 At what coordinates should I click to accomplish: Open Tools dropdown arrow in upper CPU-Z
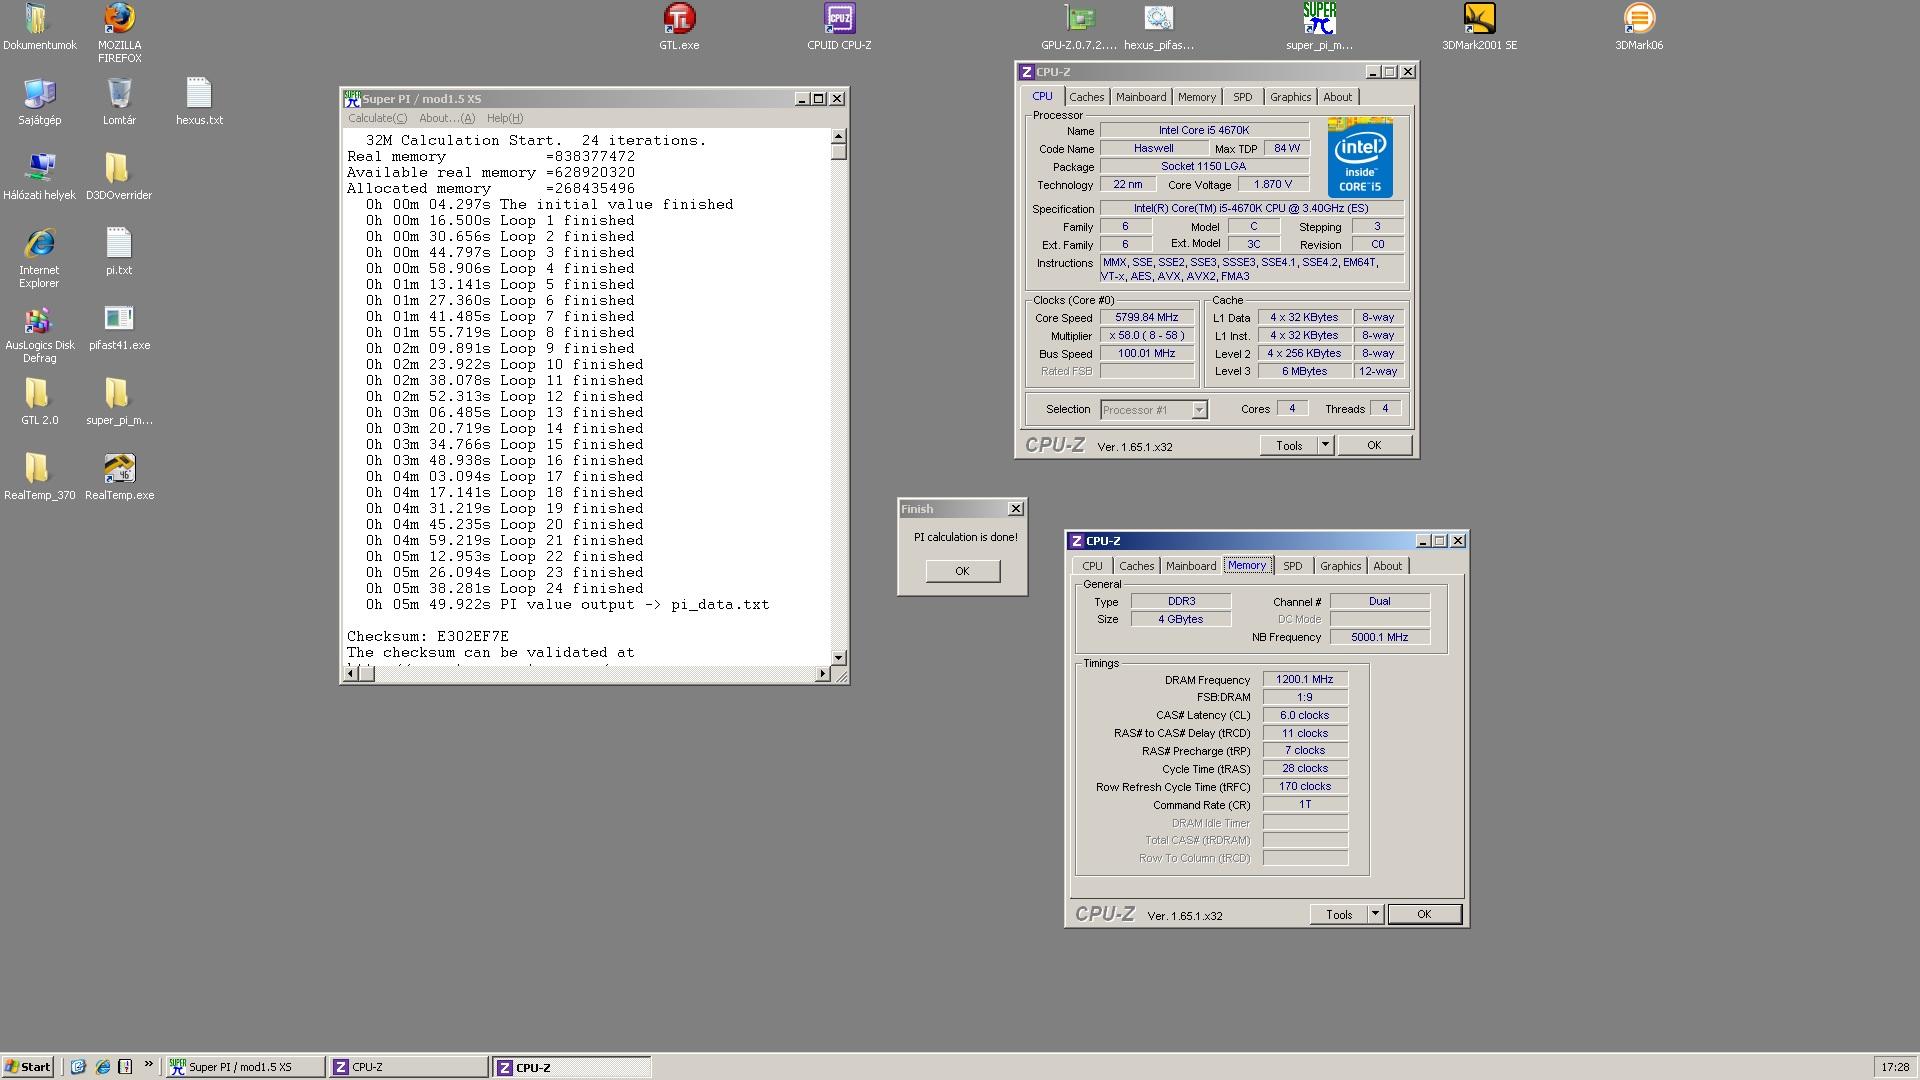1325,445
